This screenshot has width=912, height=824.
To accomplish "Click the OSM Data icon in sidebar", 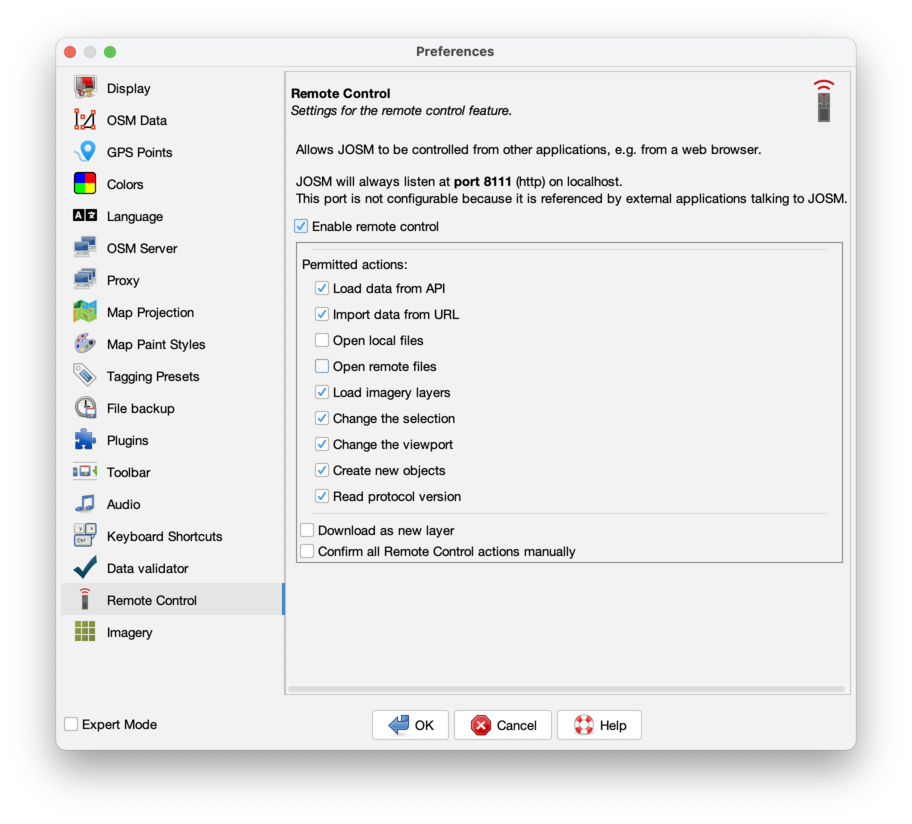I will coord(85,120).
